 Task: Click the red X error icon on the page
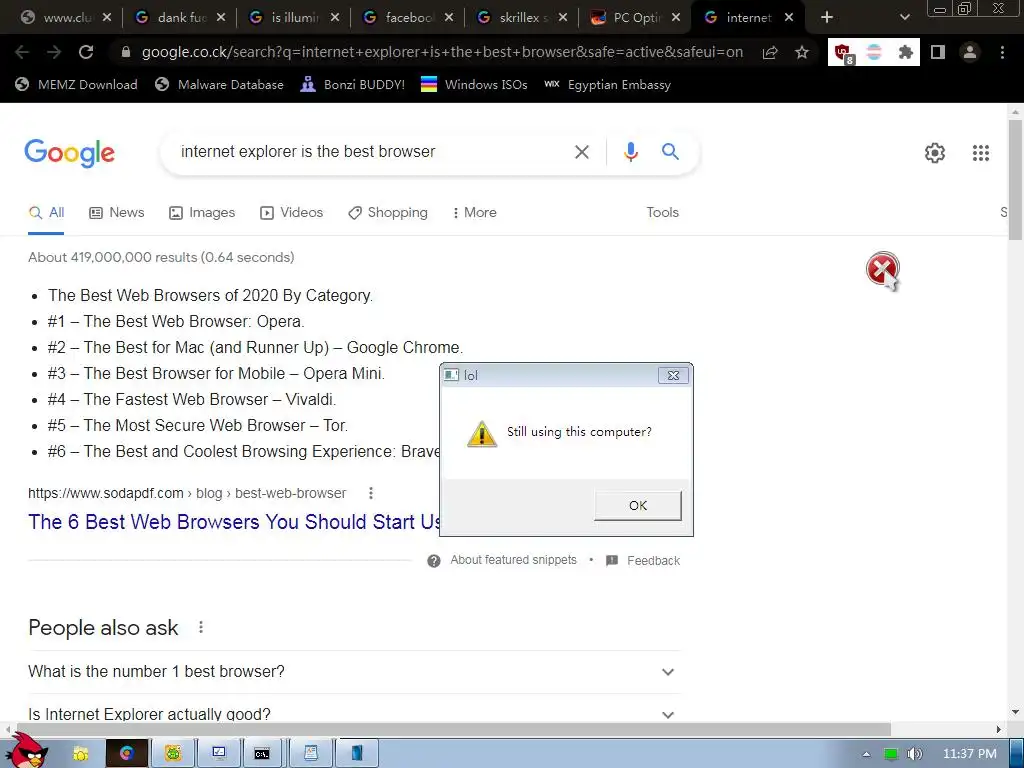pos(882,270)
